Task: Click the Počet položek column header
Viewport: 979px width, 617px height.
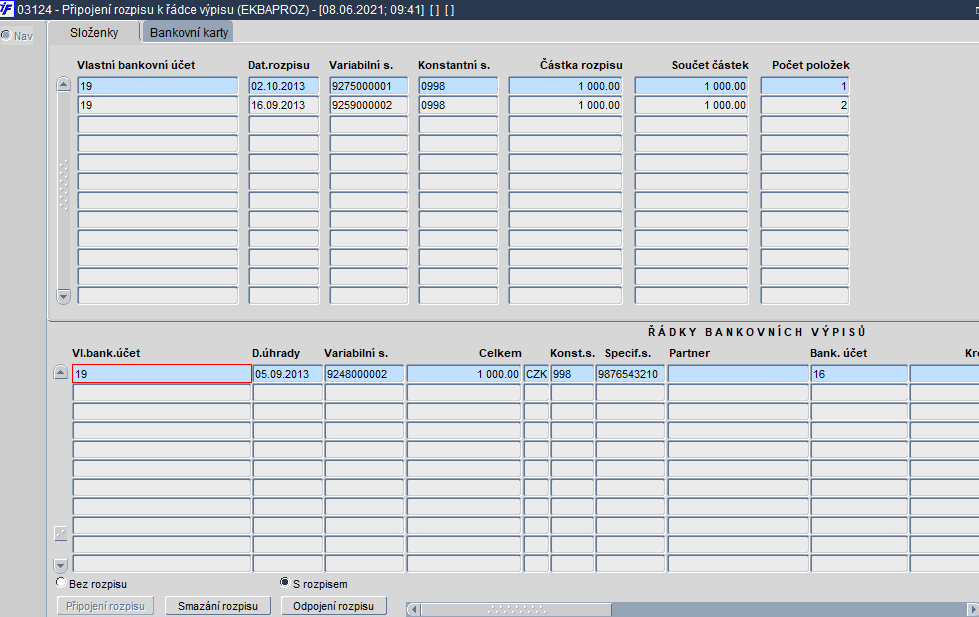Action: [x=810, y=65]
